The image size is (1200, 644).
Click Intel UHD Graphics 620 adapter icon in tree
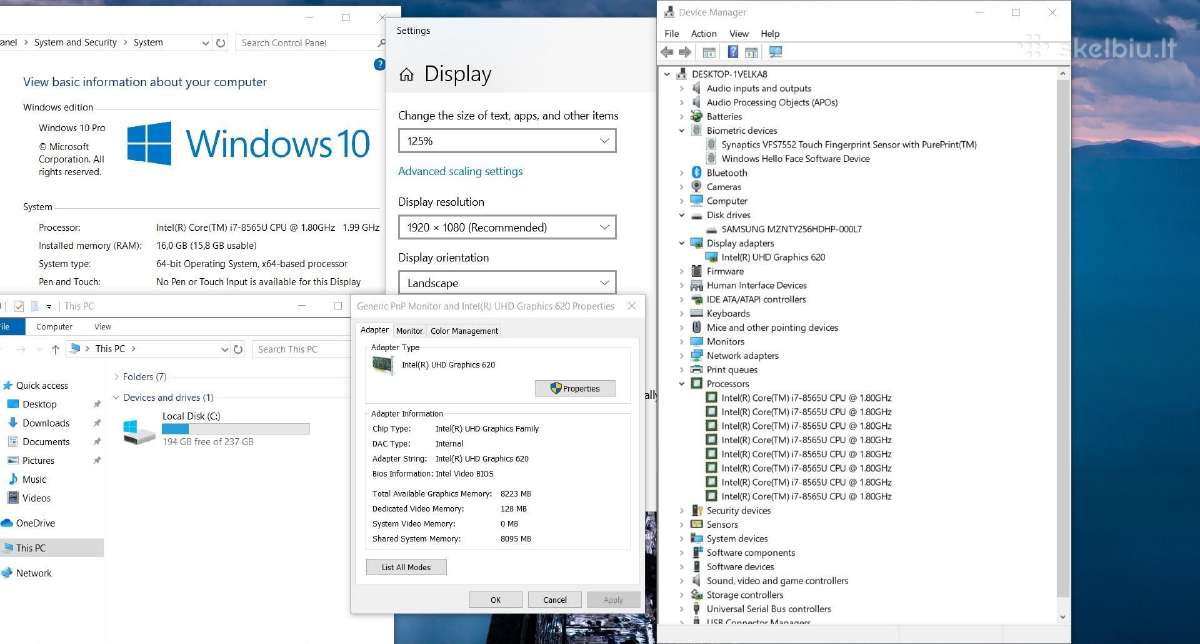point(711,257)
